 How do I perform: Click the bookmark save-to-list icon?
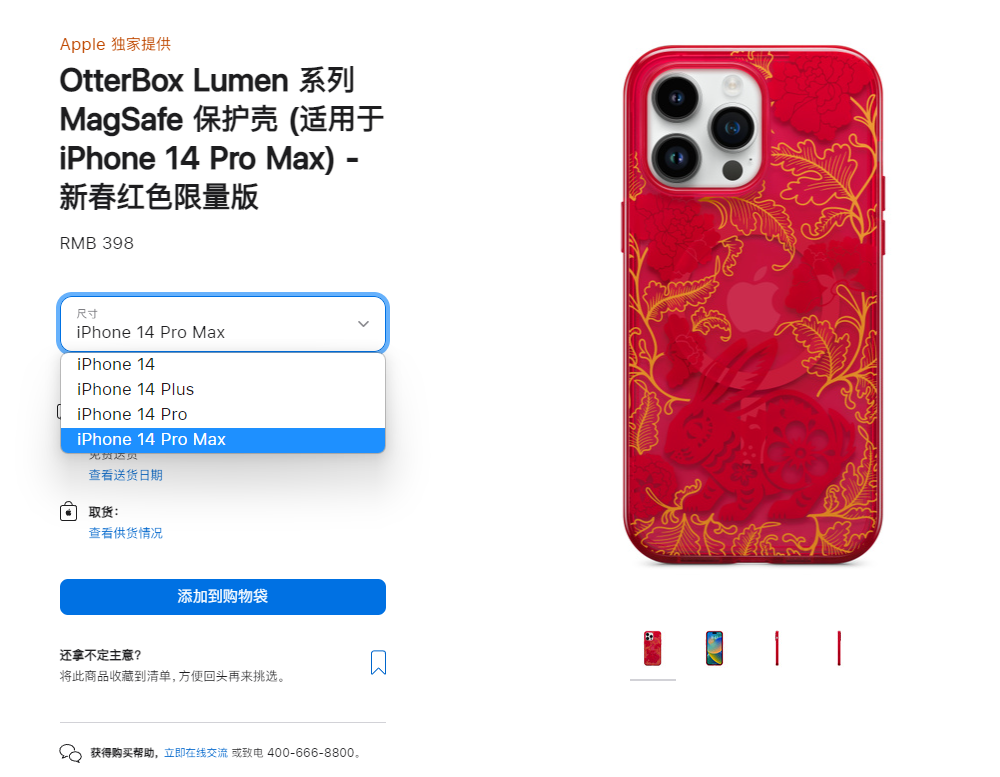(x=378, y=662)
